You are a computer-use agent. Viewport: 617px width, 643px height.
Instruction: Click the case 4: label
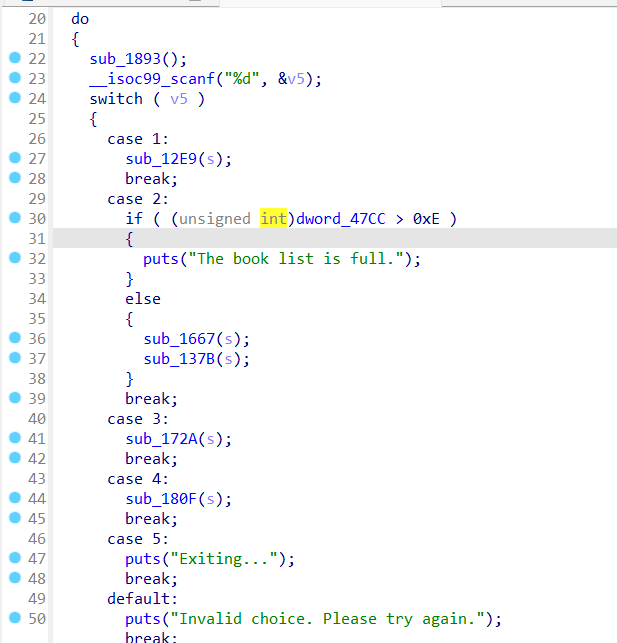(x=138, y=479)
